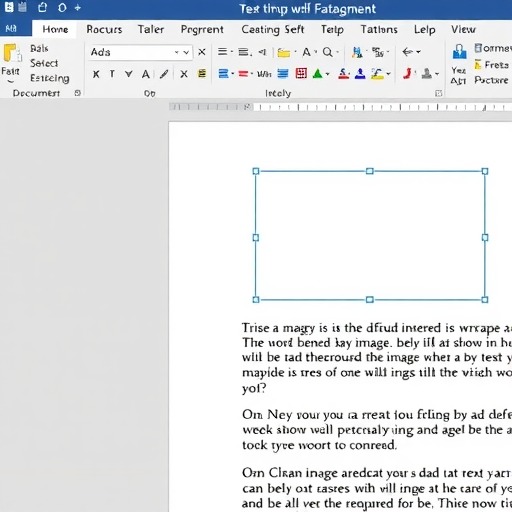This screenshot has height=512, width=512.
Task: Click the large A icon next to the folder
Action: pos(306,52)
